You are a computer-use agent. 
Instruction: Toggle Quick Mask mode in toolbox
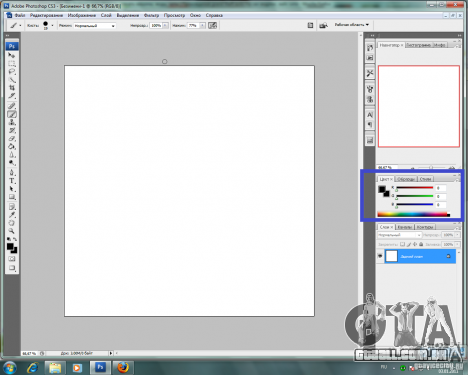tap(12, 259)
